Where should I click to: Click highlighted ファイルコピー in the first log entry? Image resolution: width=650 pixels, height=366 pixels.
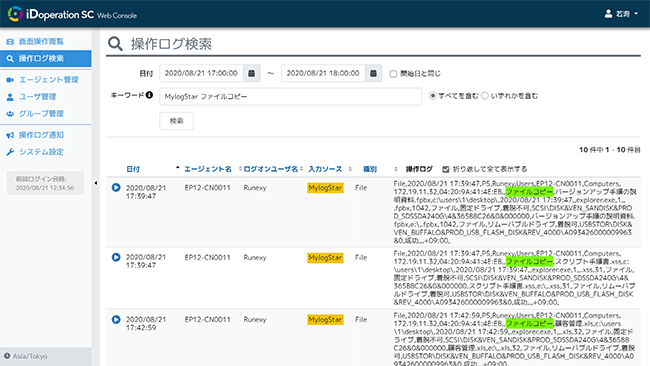point(530,191)
